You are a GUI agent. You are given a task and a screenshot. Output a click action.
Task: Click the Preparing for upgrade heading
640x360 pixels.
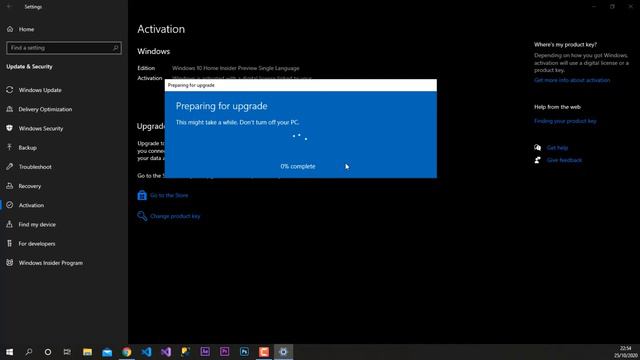coord(221,106)
